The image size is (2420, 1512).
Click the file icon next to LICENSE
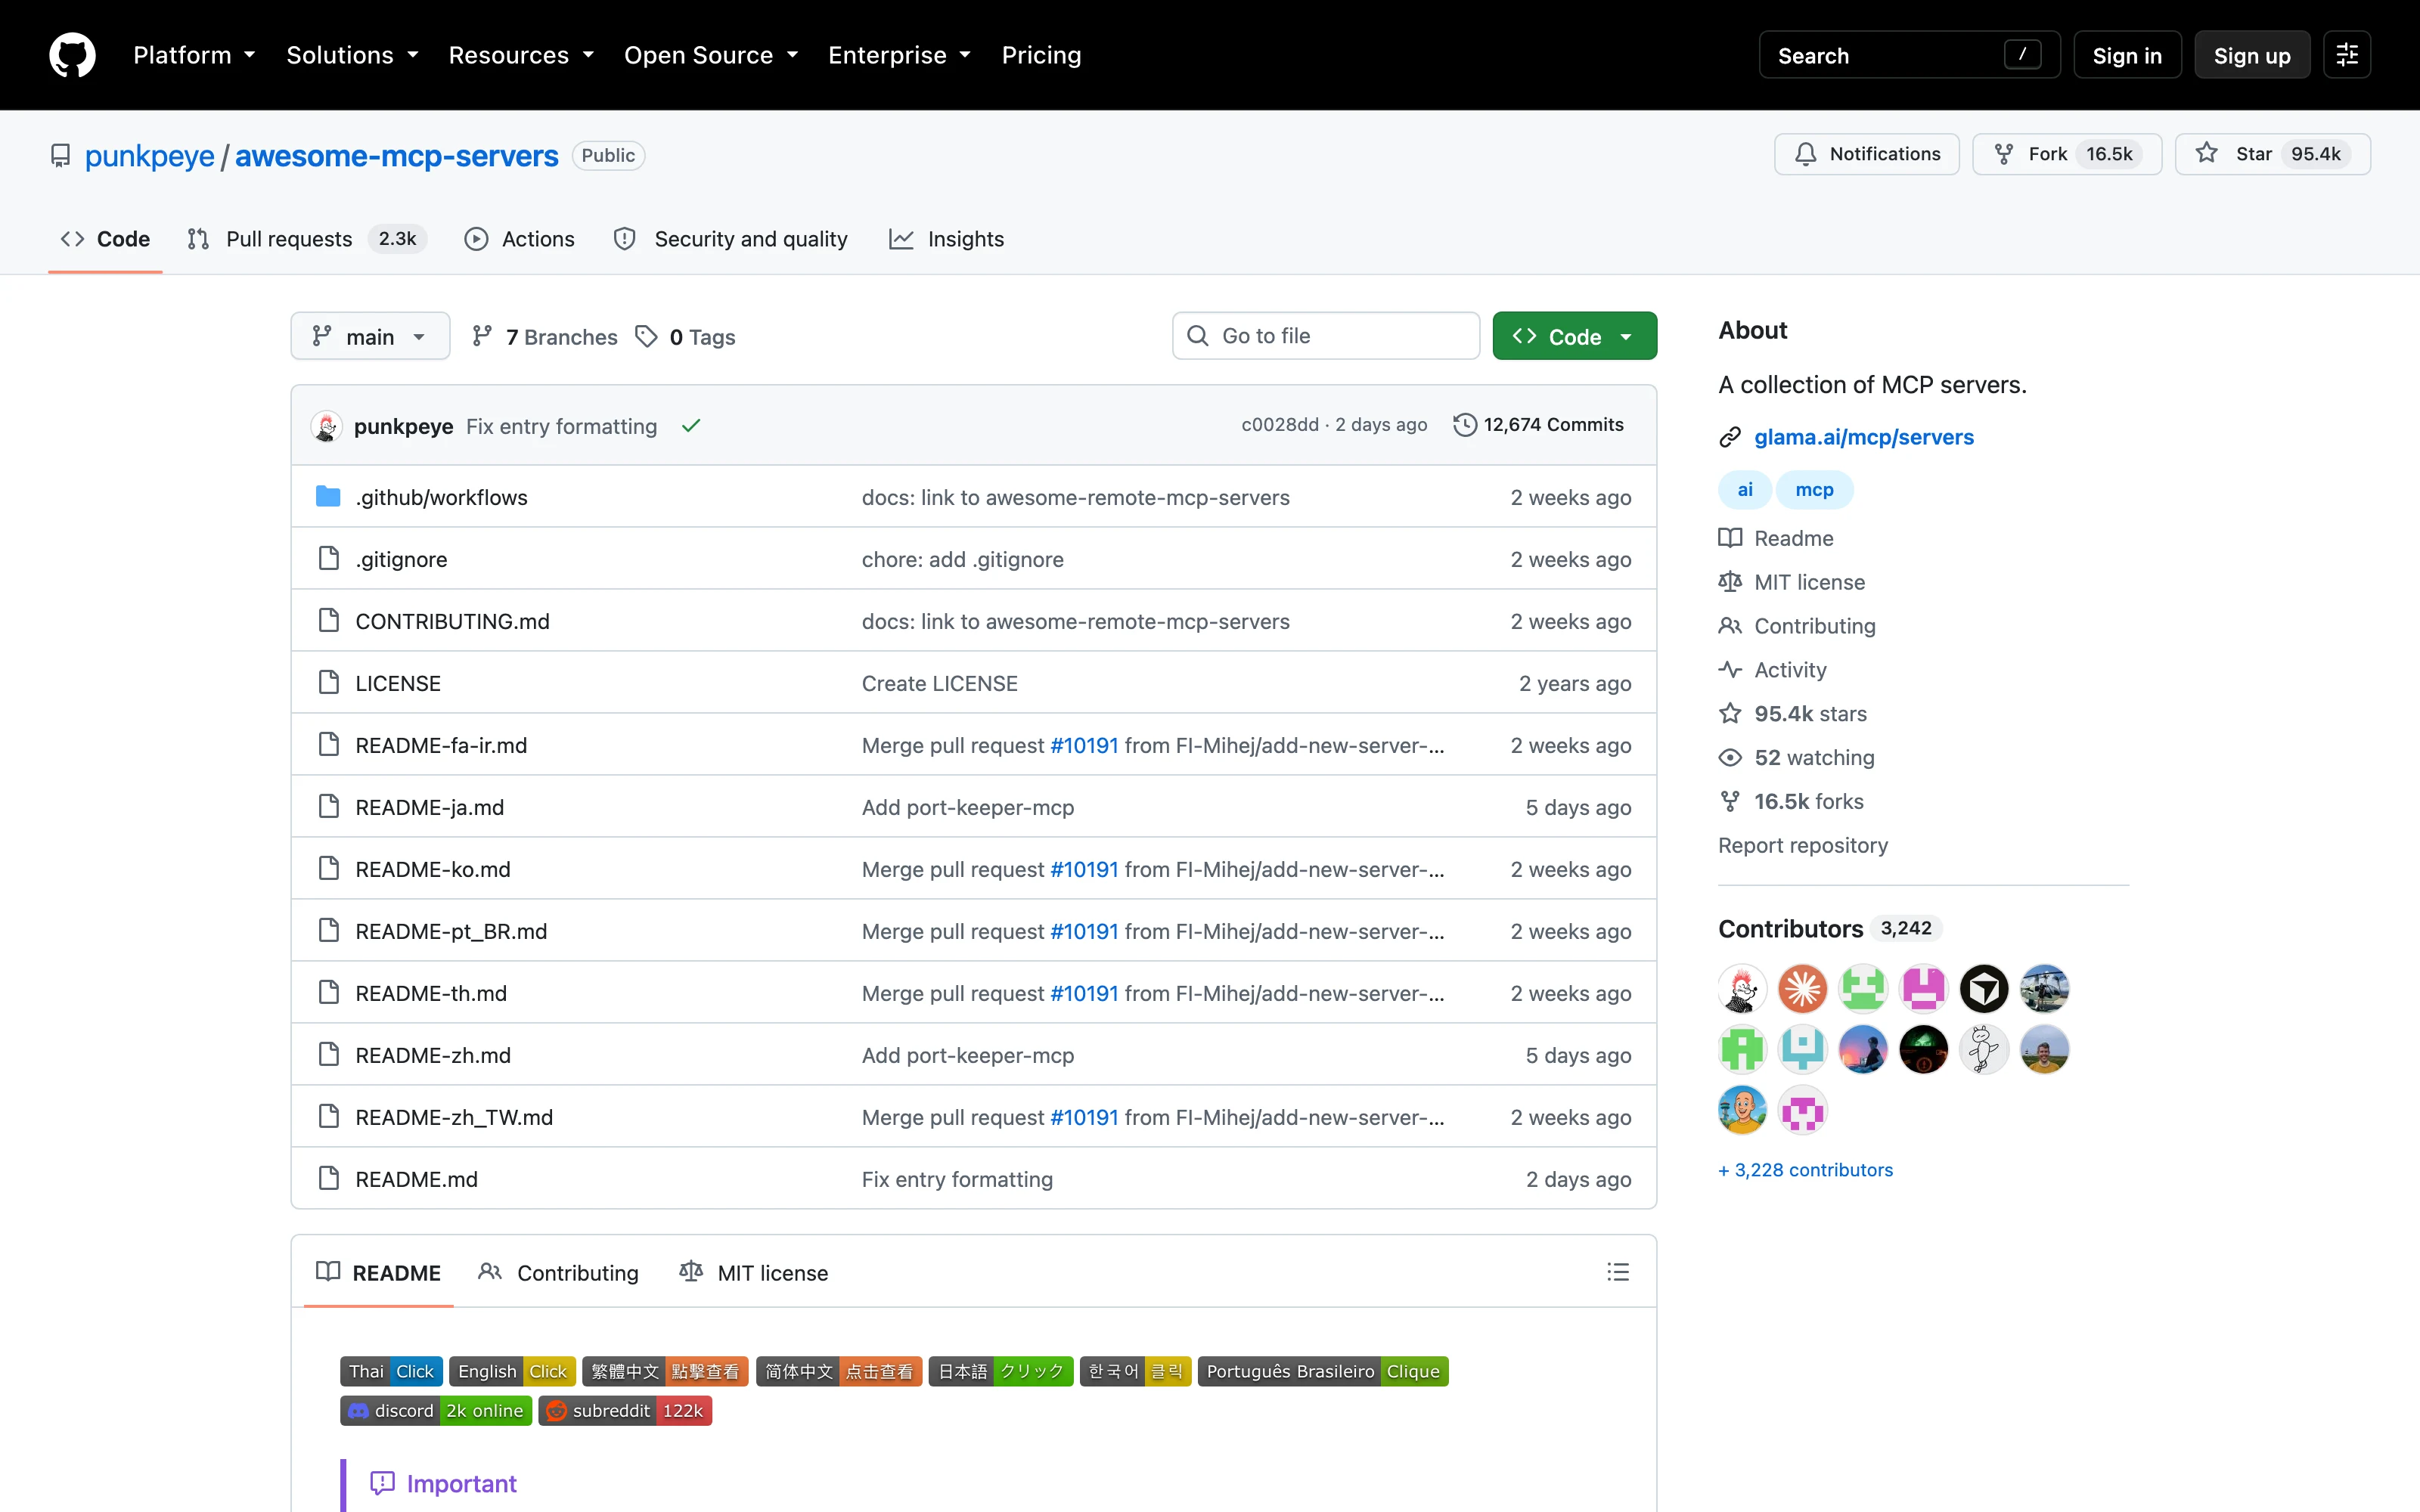pos(328,682)
